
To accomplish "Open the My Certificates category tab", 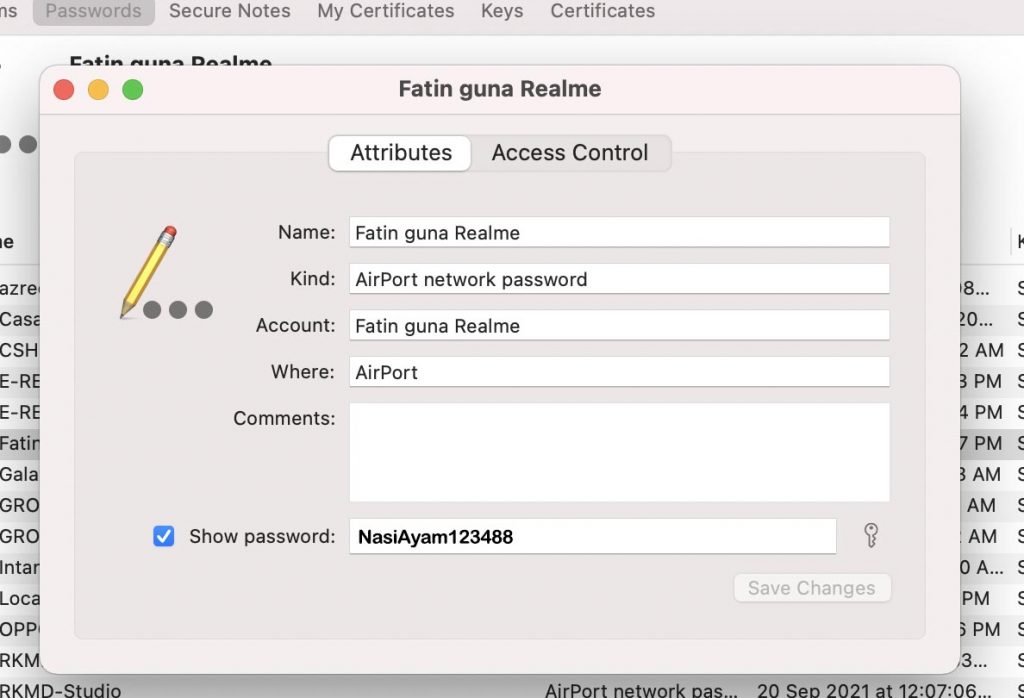I will point(385,11).
